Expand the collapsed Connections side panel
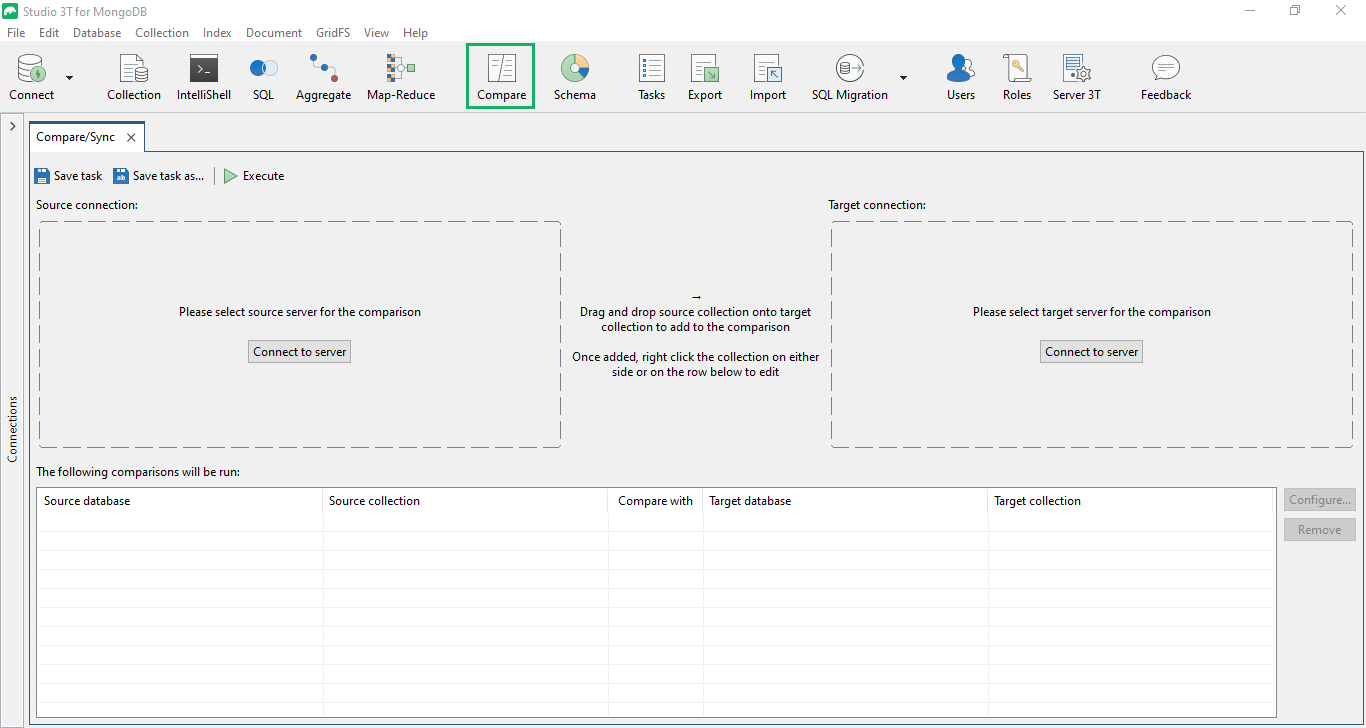 pos(12,127)
